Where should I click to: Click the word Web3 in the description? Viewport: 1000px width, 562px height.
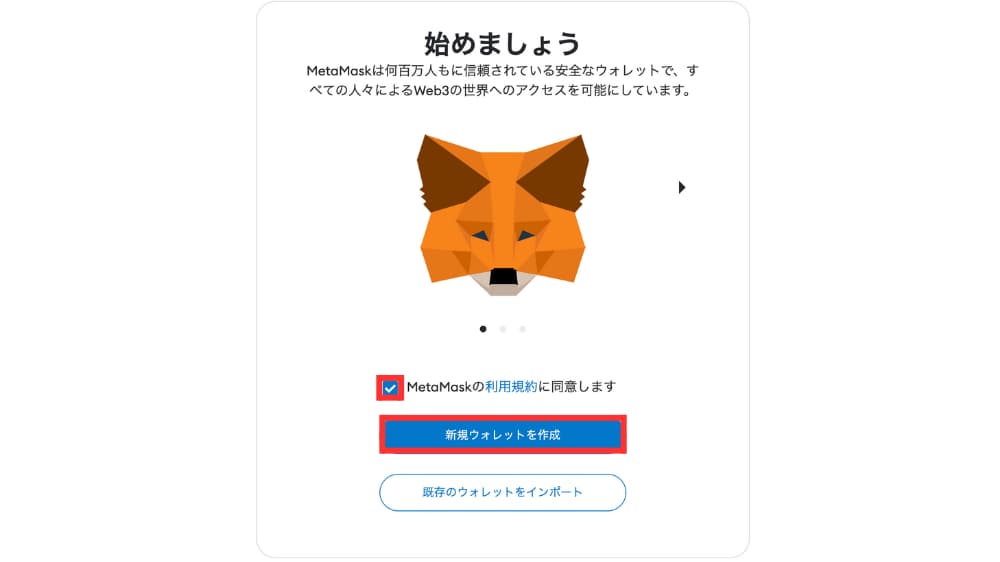[x=432, y=91]
